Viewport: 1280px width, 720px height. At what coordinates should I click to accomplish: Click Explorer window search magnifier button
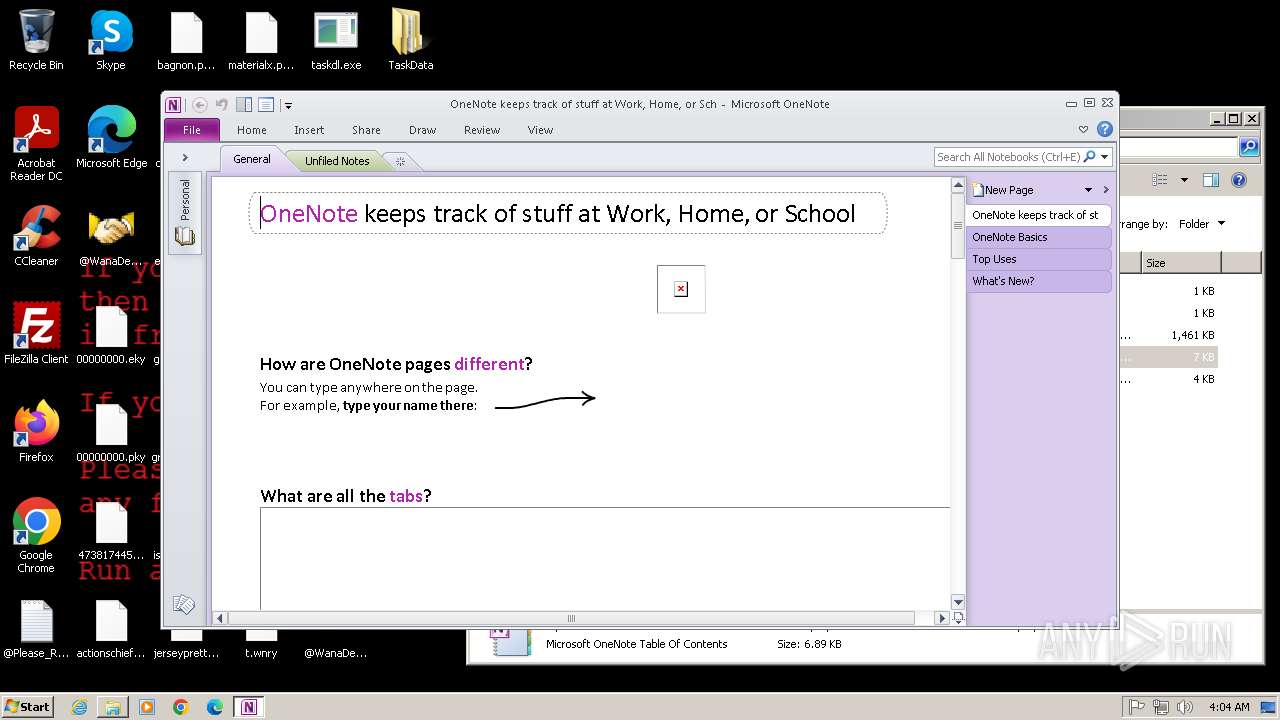(x=1249, y=148)
